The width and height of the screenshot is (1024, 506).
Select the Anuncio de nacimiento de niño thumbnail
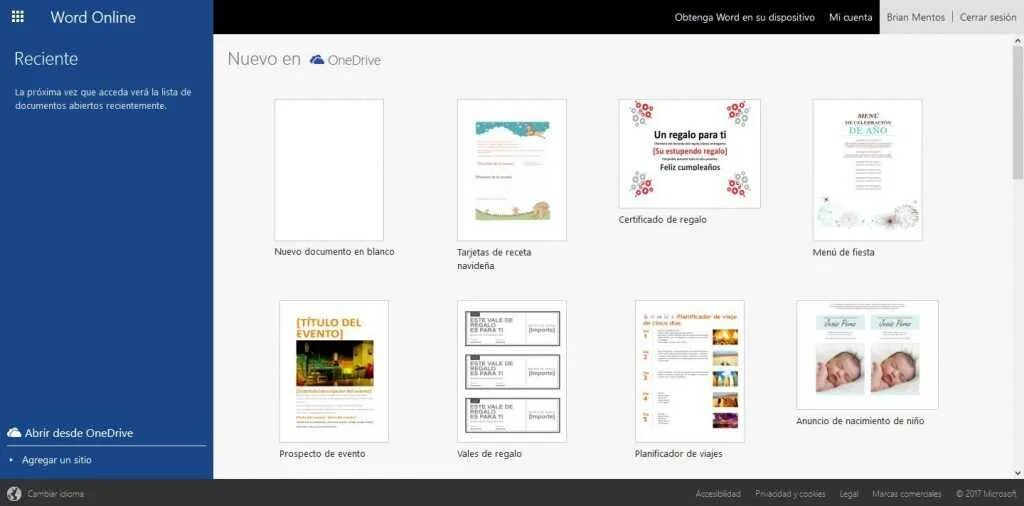point(867,355)
